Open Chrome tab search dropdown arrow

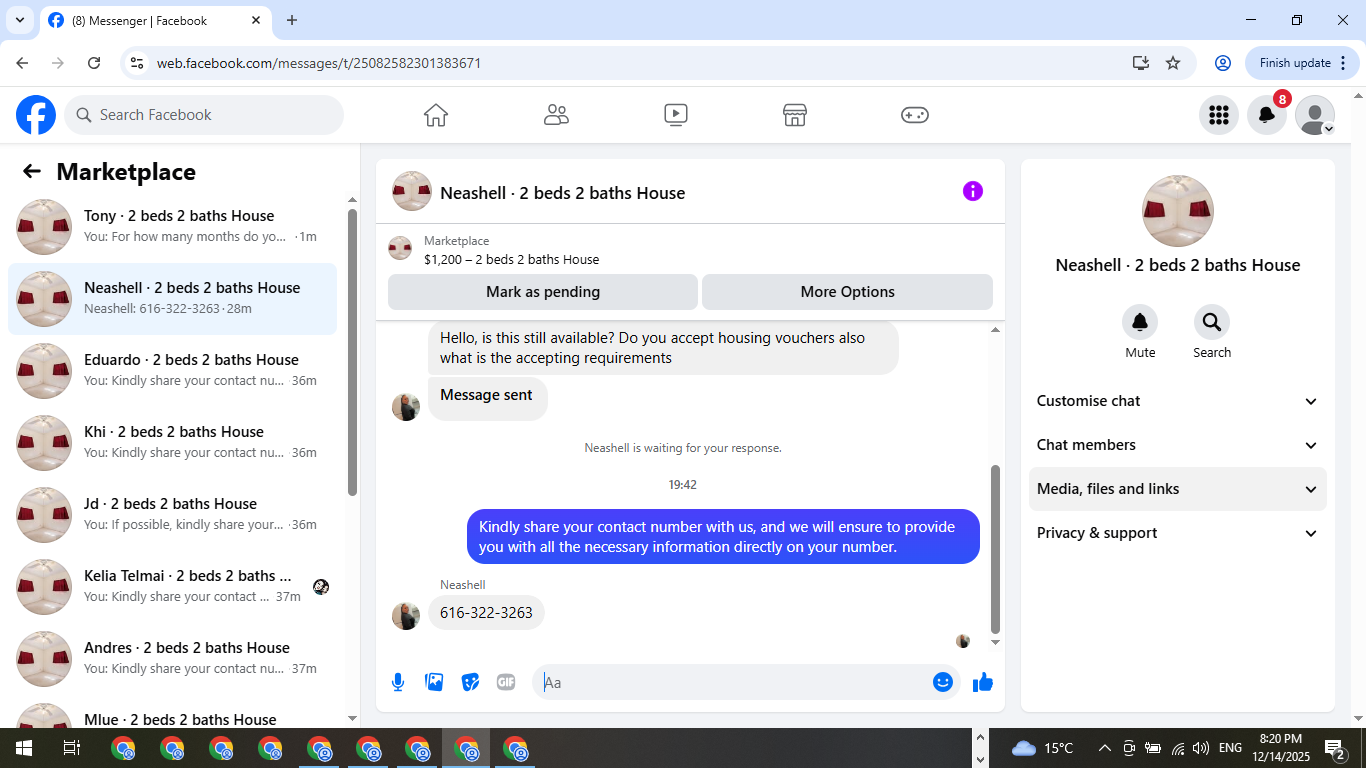(x=19, y=20)
